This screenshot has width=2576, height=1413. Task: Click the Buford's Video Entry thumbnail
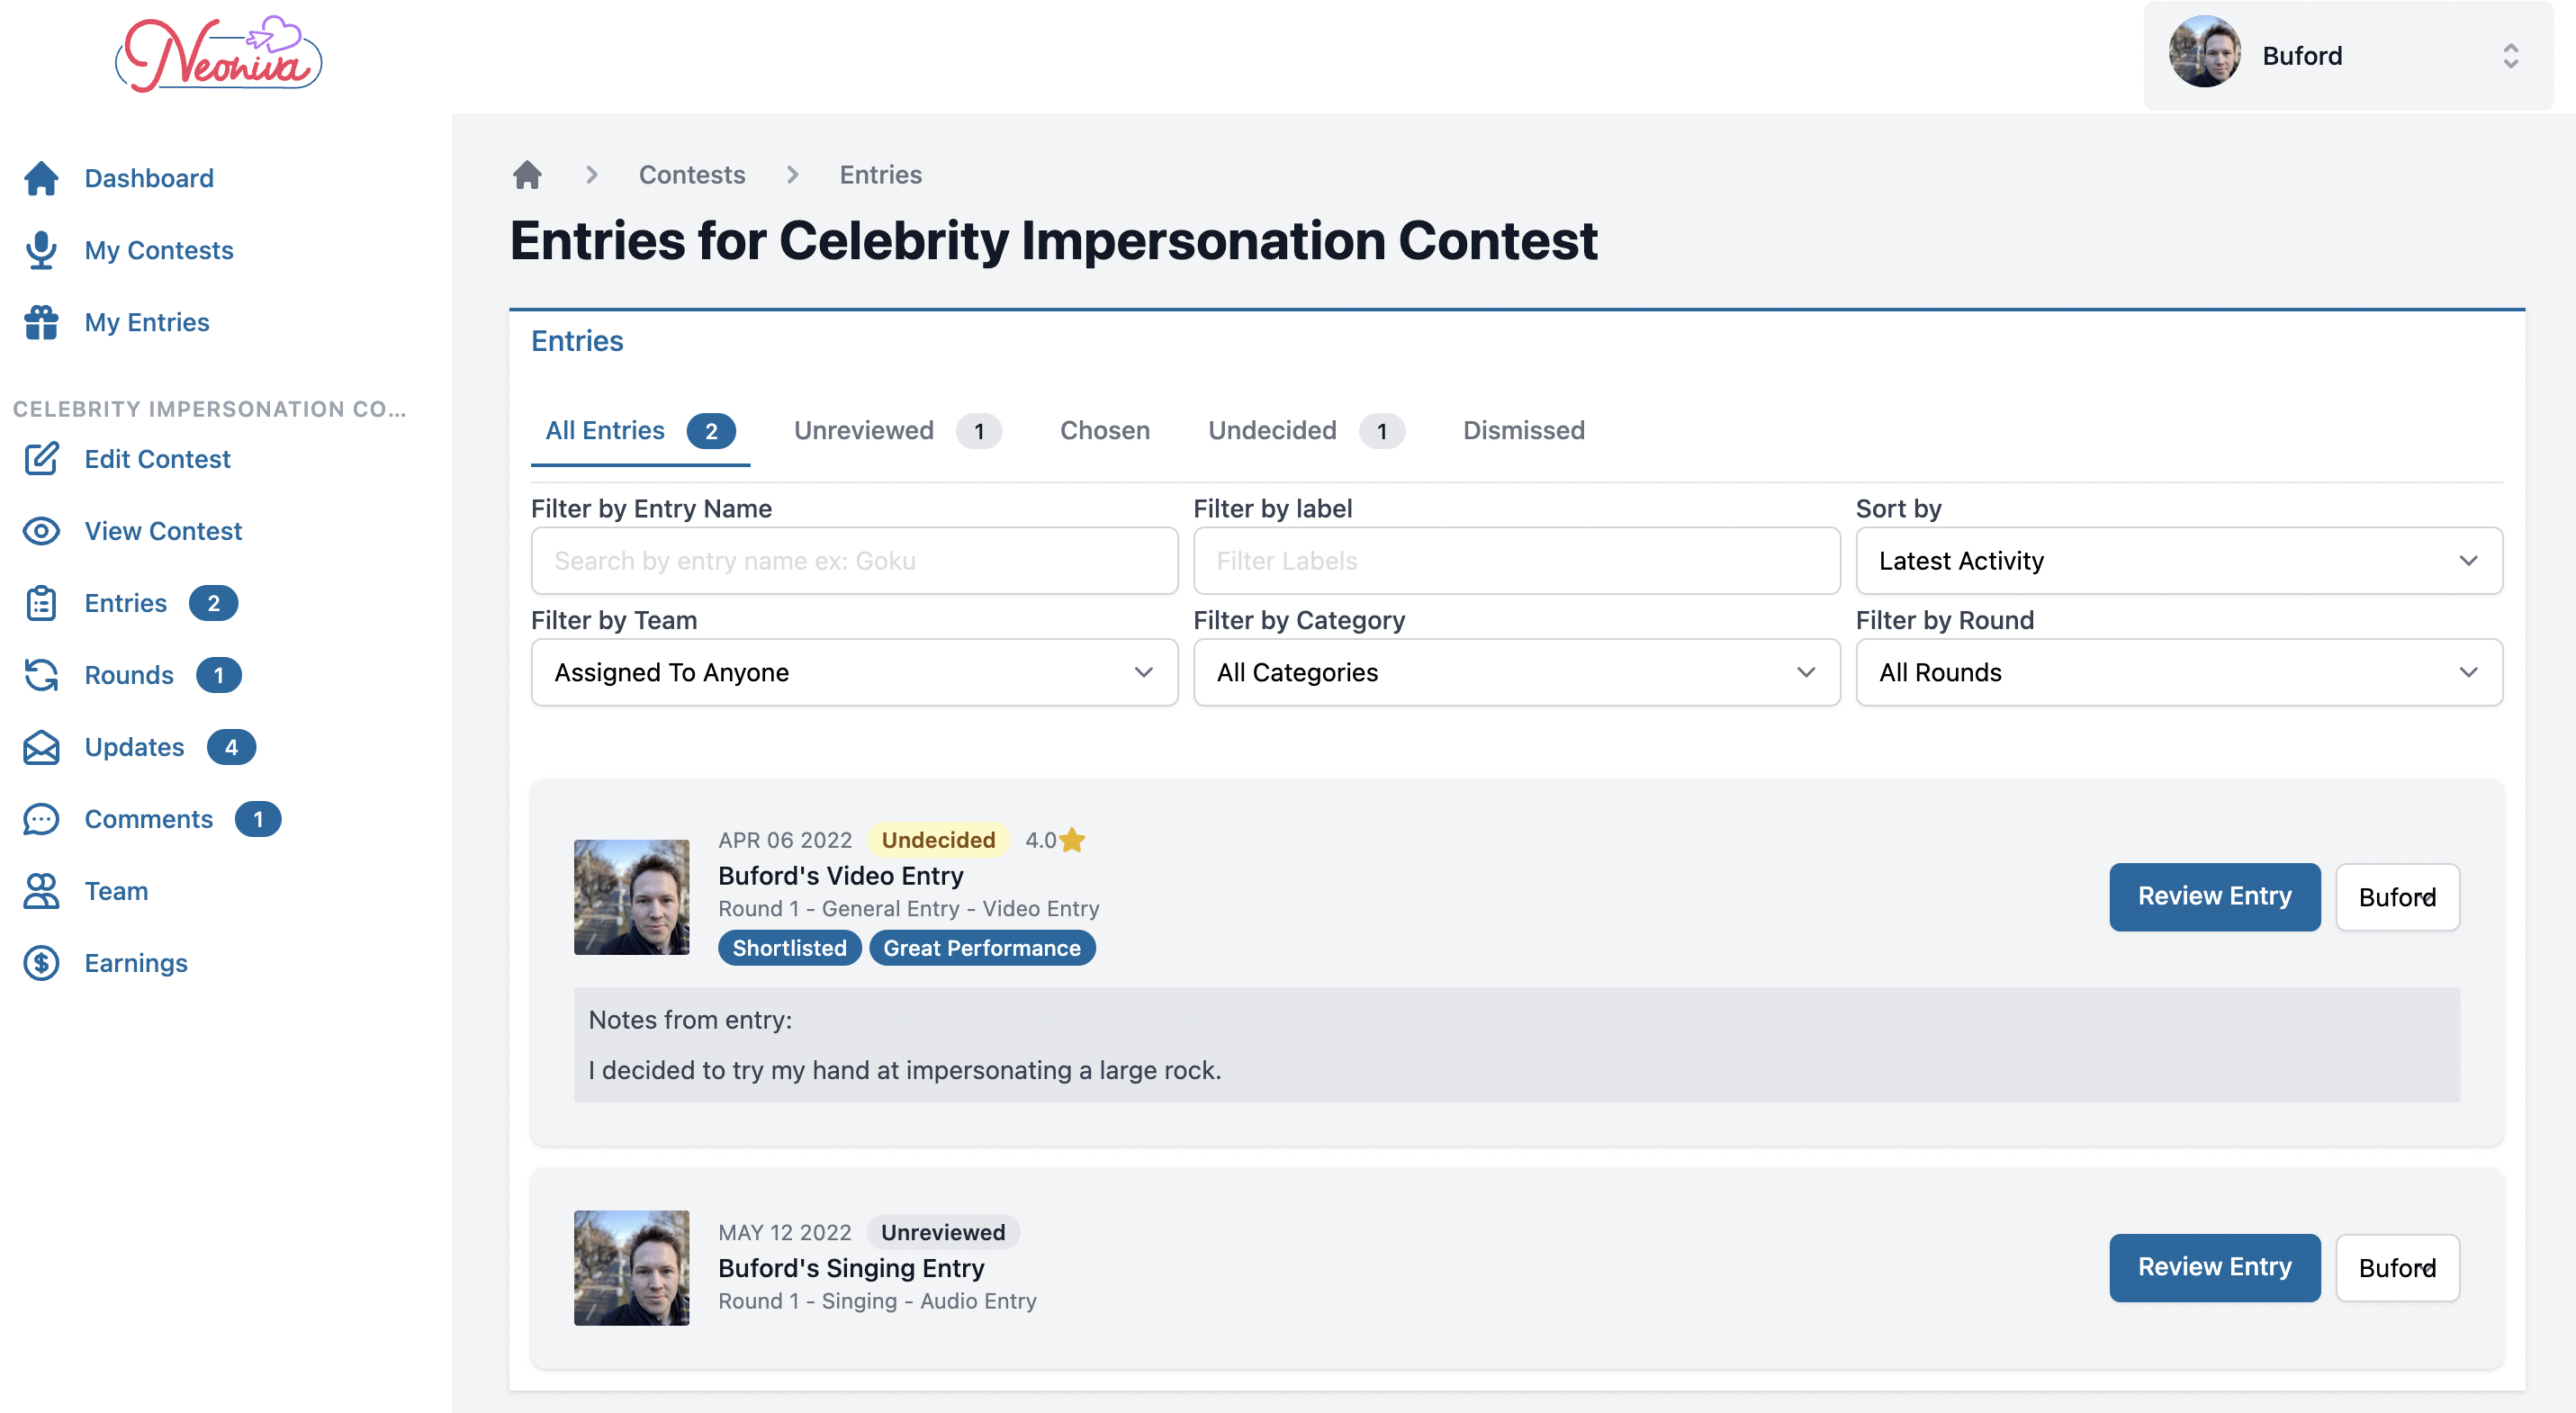(x=633, y=893)
